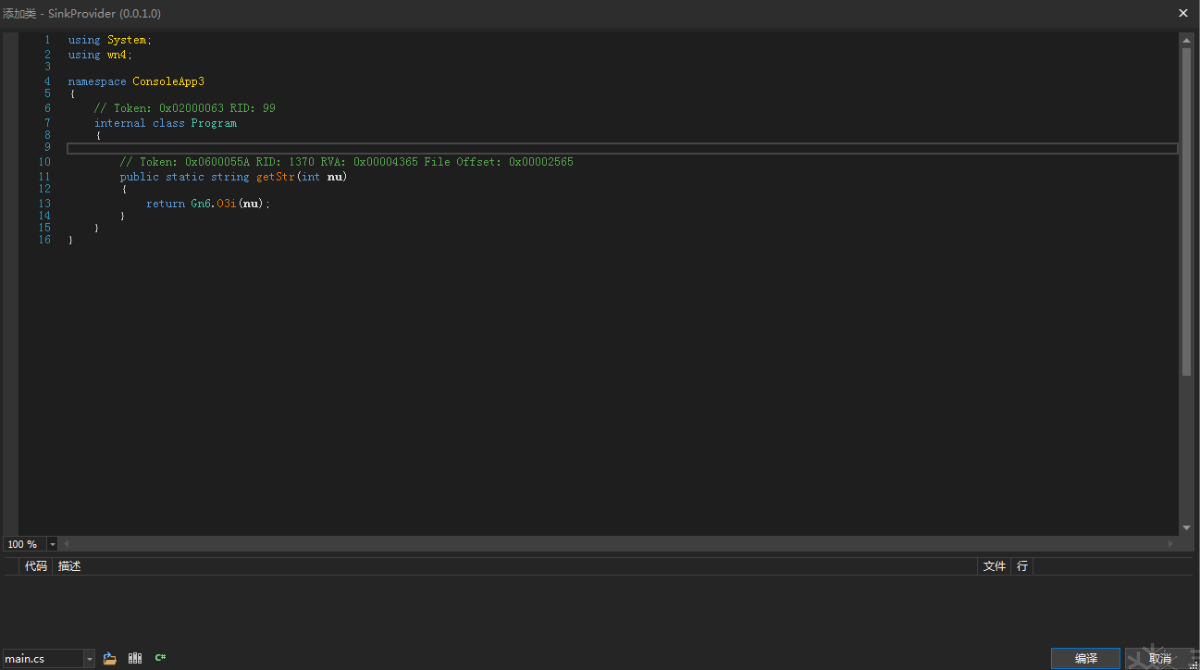Click the open file folder icon
1200x670 pixels.
coord(110,658)
